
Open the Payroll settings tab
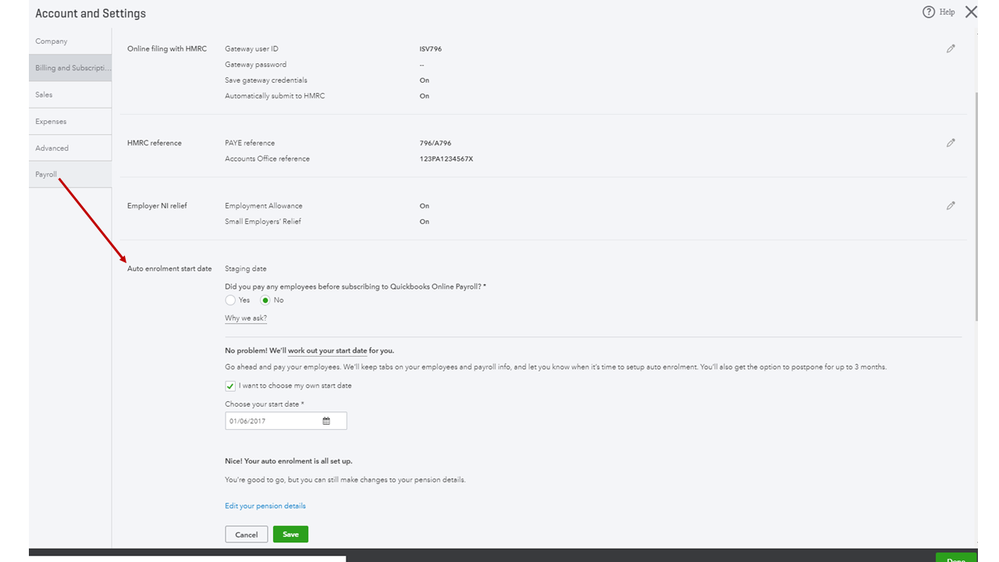(x=46, y=174)
